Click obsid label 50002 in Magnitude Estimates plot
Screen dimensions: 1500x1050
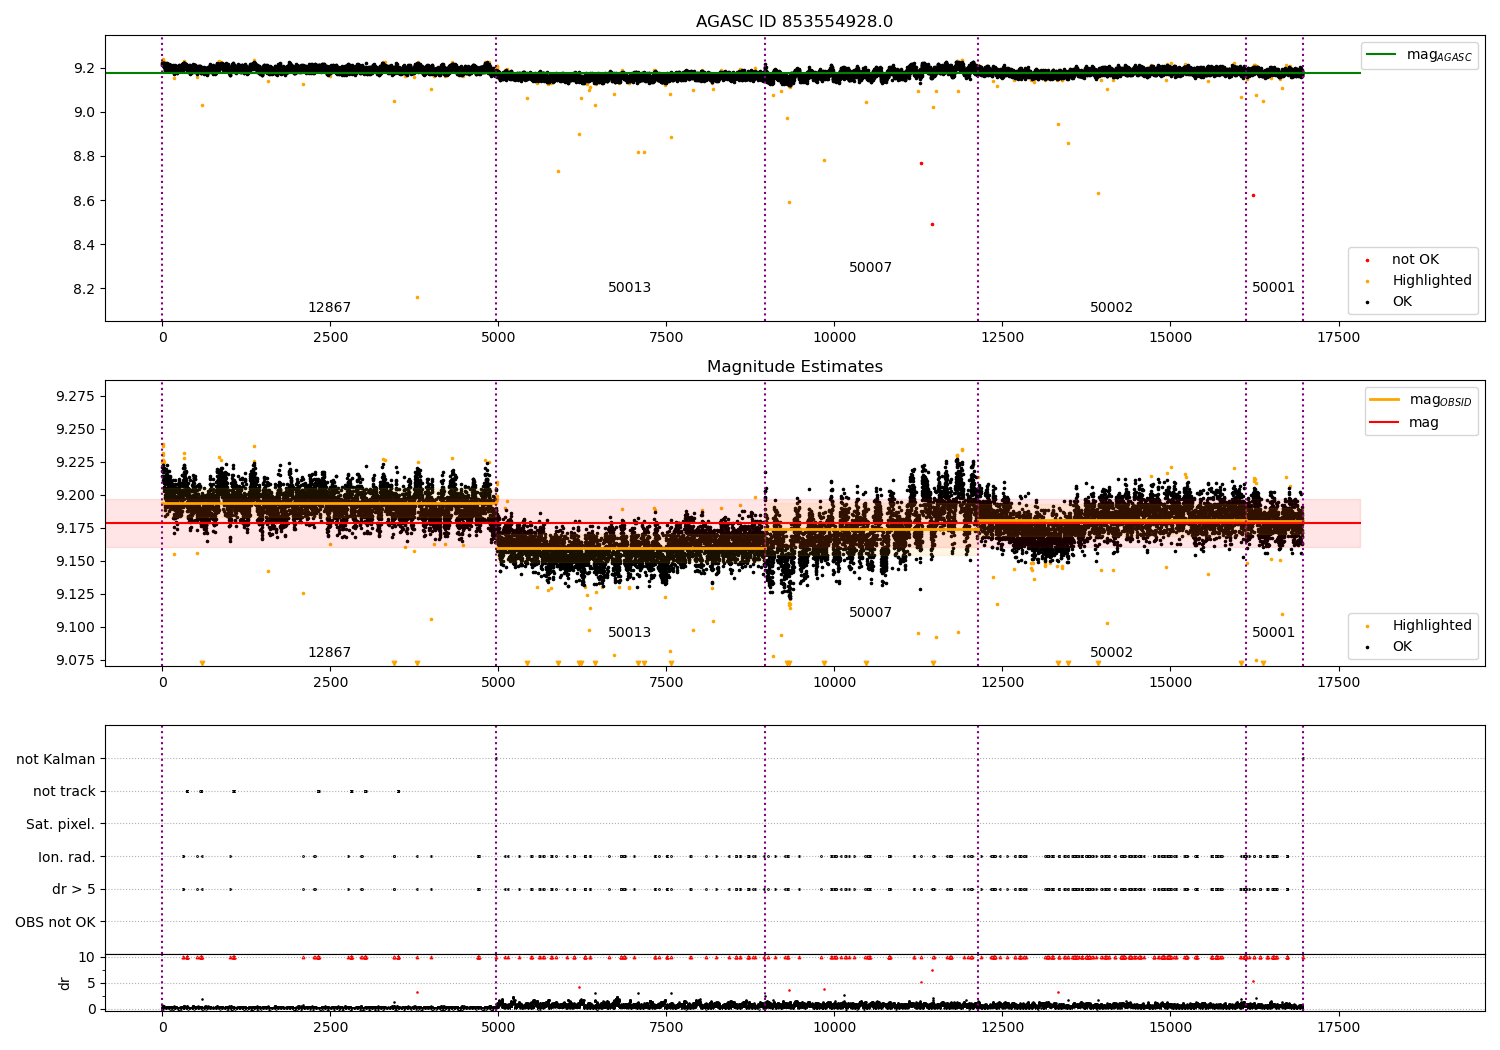pos(1111,653)
